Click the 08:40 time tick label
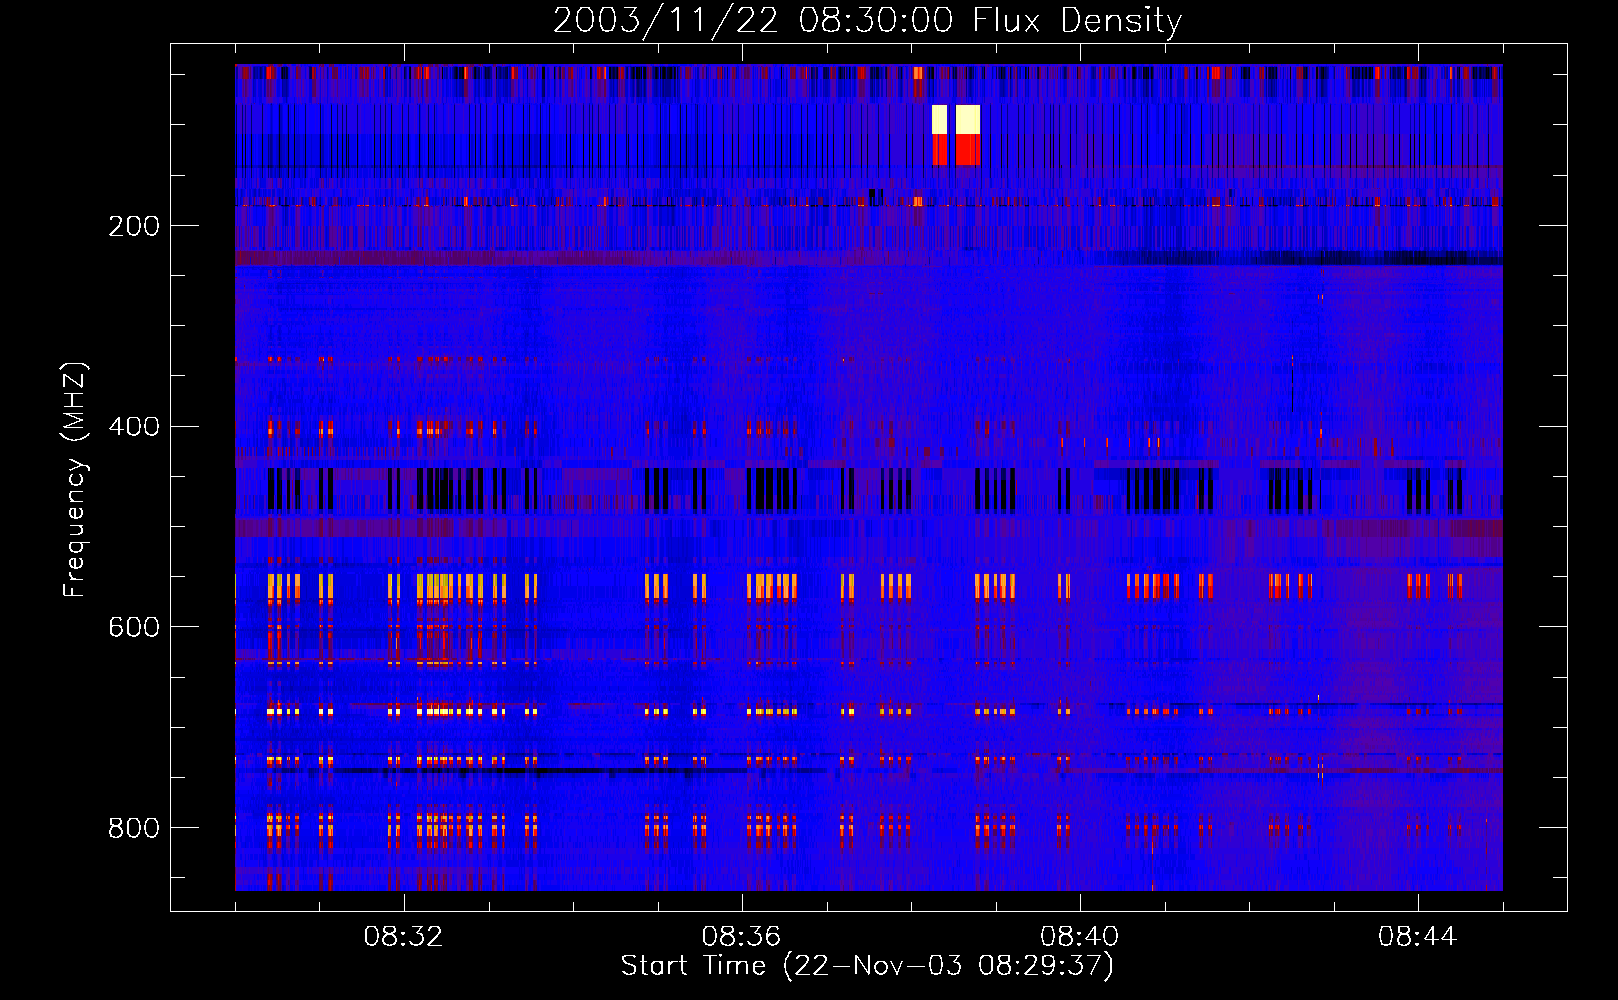This screenshot has height=1000, width=1618. click(x=1080, y=937)
